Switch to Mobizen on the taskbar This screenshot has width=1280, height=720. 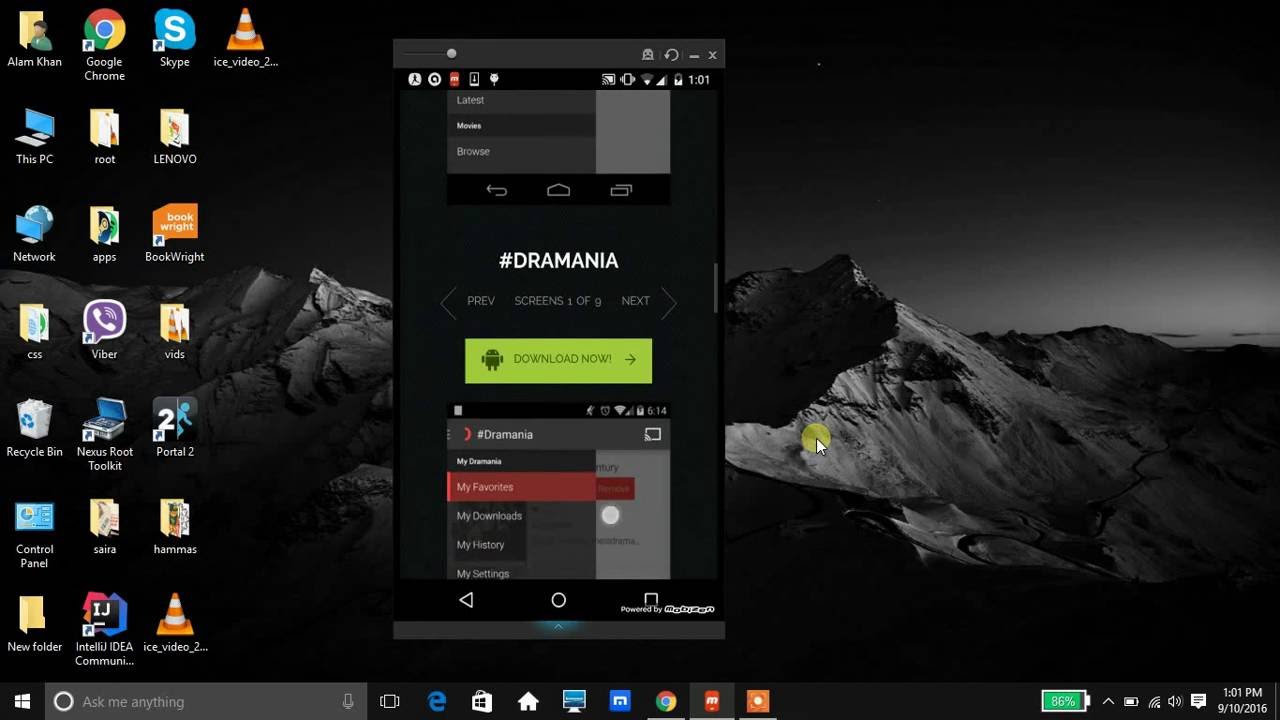[x=712, y=701]
